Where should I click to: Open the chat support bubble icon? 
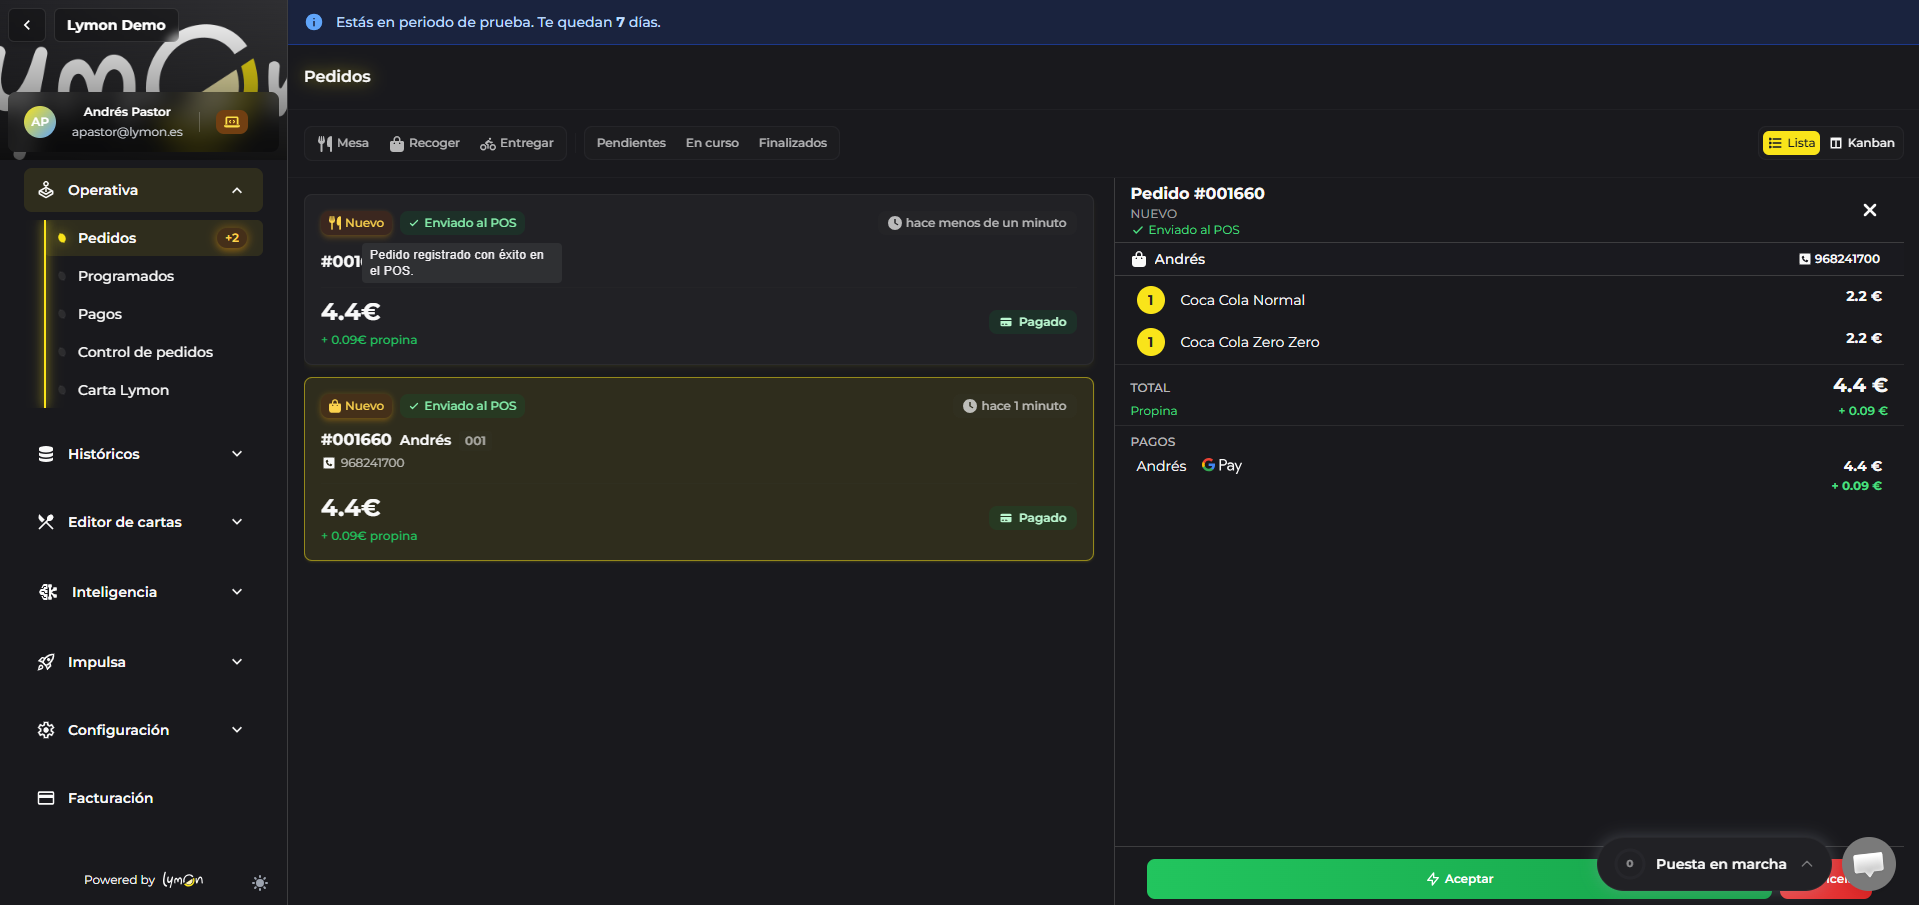click(x=1868, y=863)
